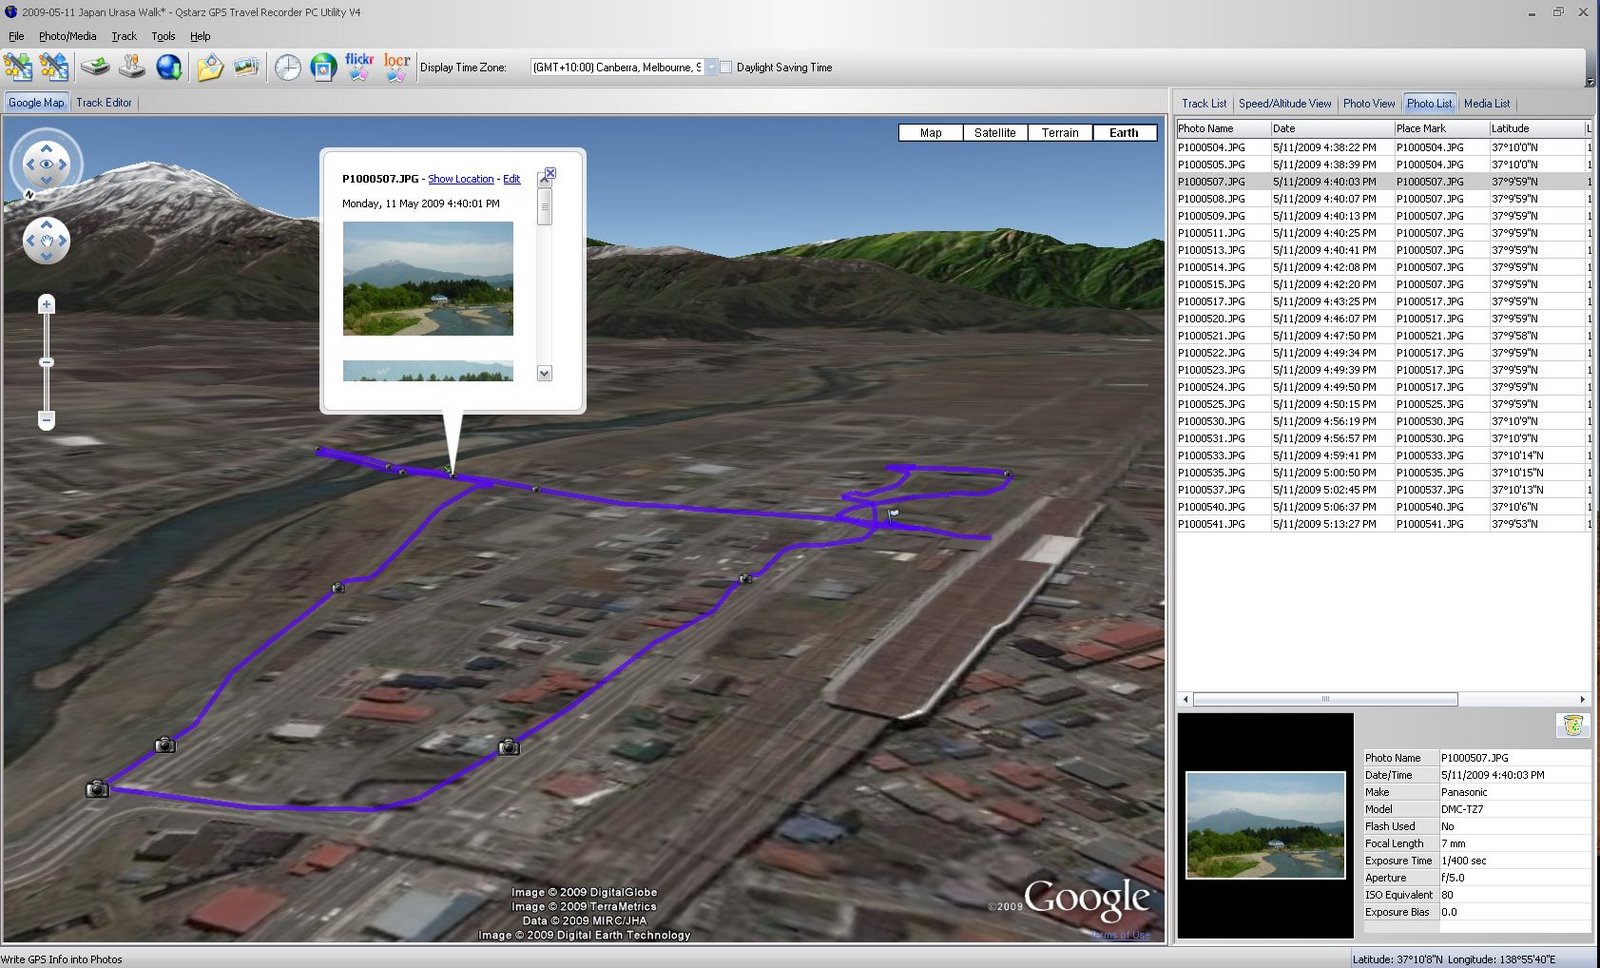Switch map type to Earth

pyautogui.click(x=1124, y=132)
